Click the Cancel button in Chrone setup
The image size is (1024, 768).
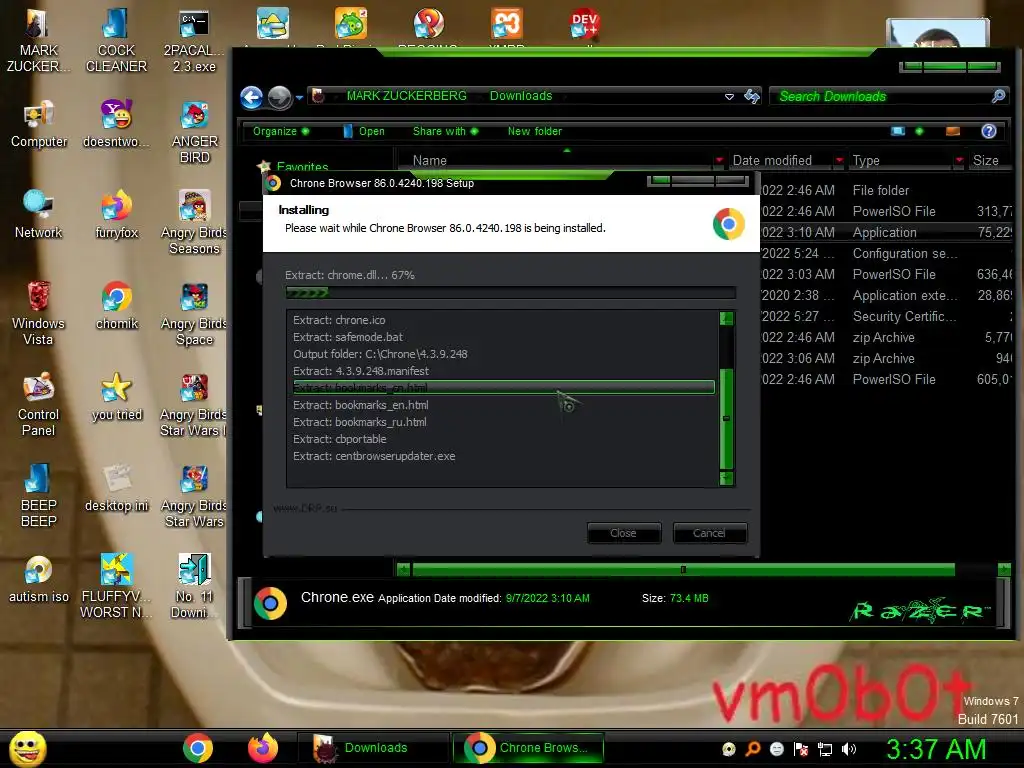pos(709,534)
